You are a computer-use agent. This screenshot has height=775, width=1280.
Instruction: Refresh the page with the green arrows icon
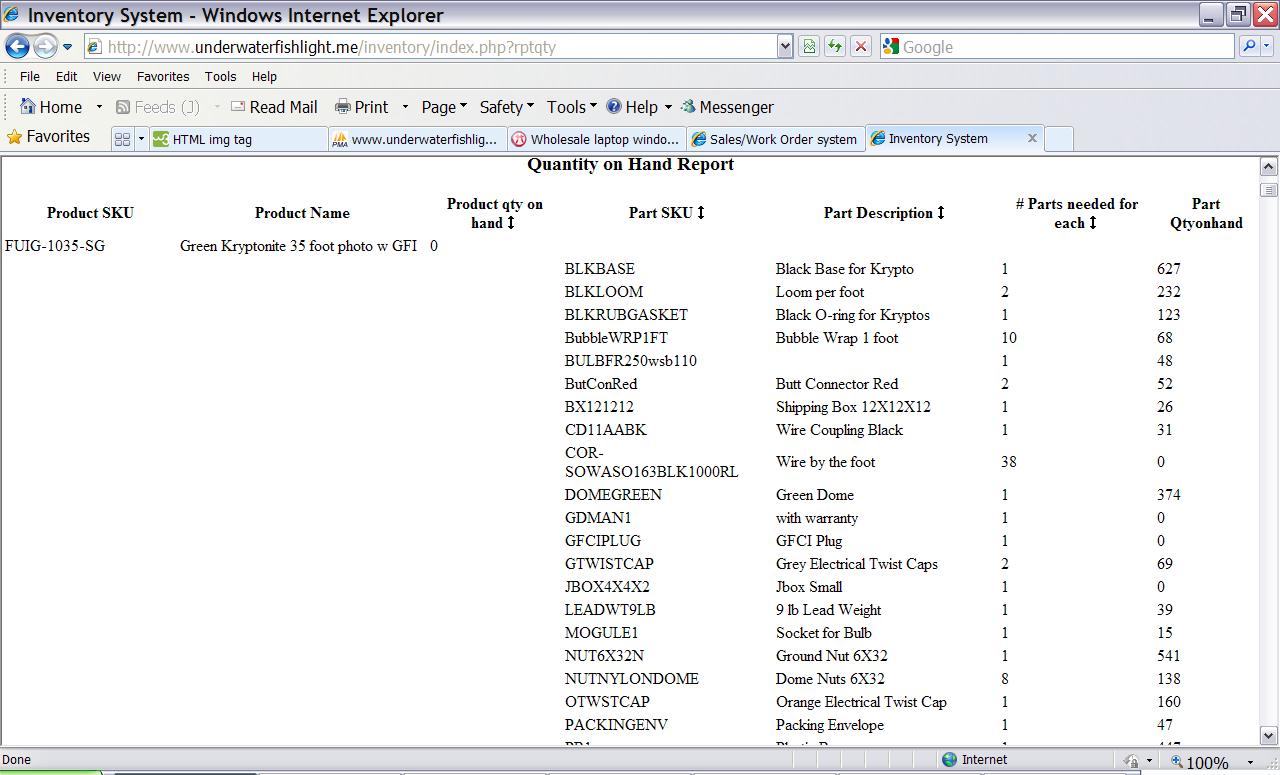pos(834,47)
